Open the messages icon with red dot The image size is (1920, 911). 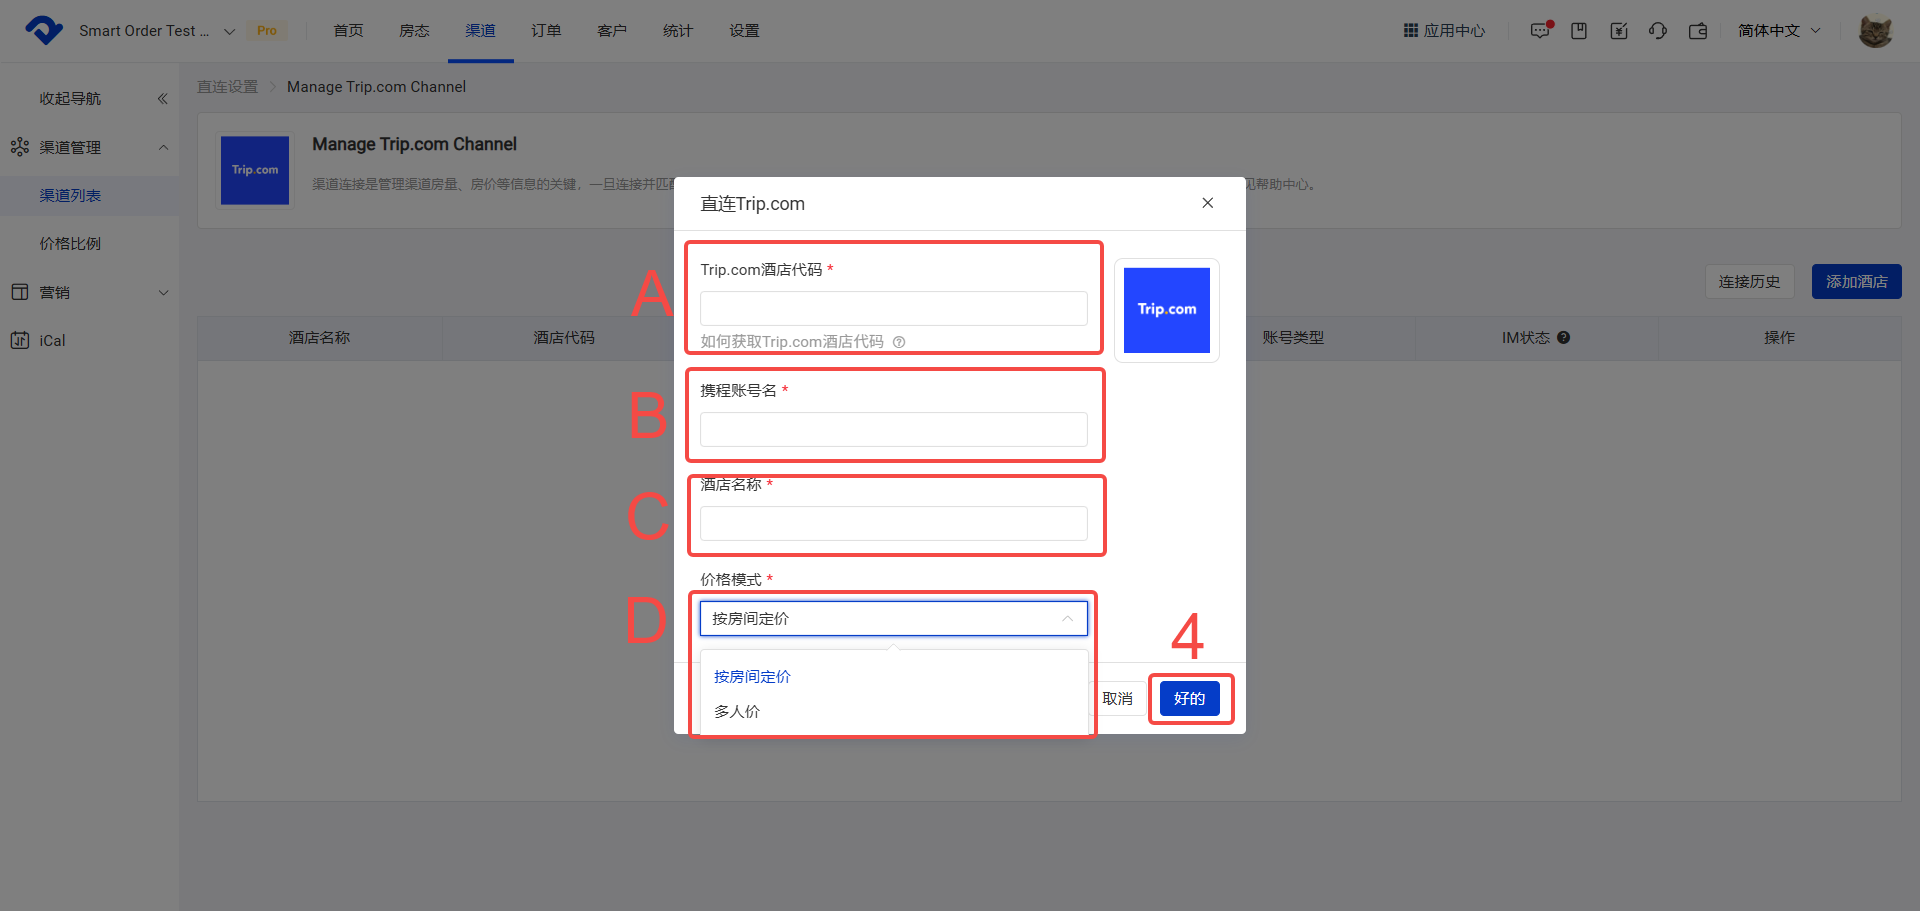[1540, 31]
